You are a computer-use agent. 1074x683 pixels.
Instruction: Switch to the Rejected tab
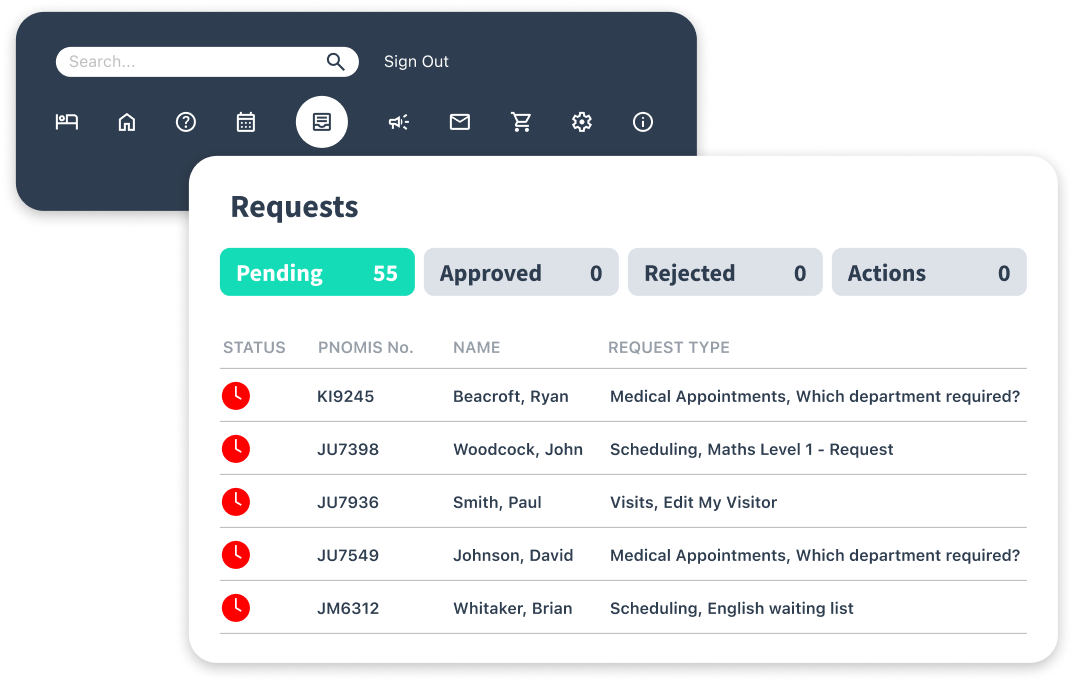[x=725, y=273]
